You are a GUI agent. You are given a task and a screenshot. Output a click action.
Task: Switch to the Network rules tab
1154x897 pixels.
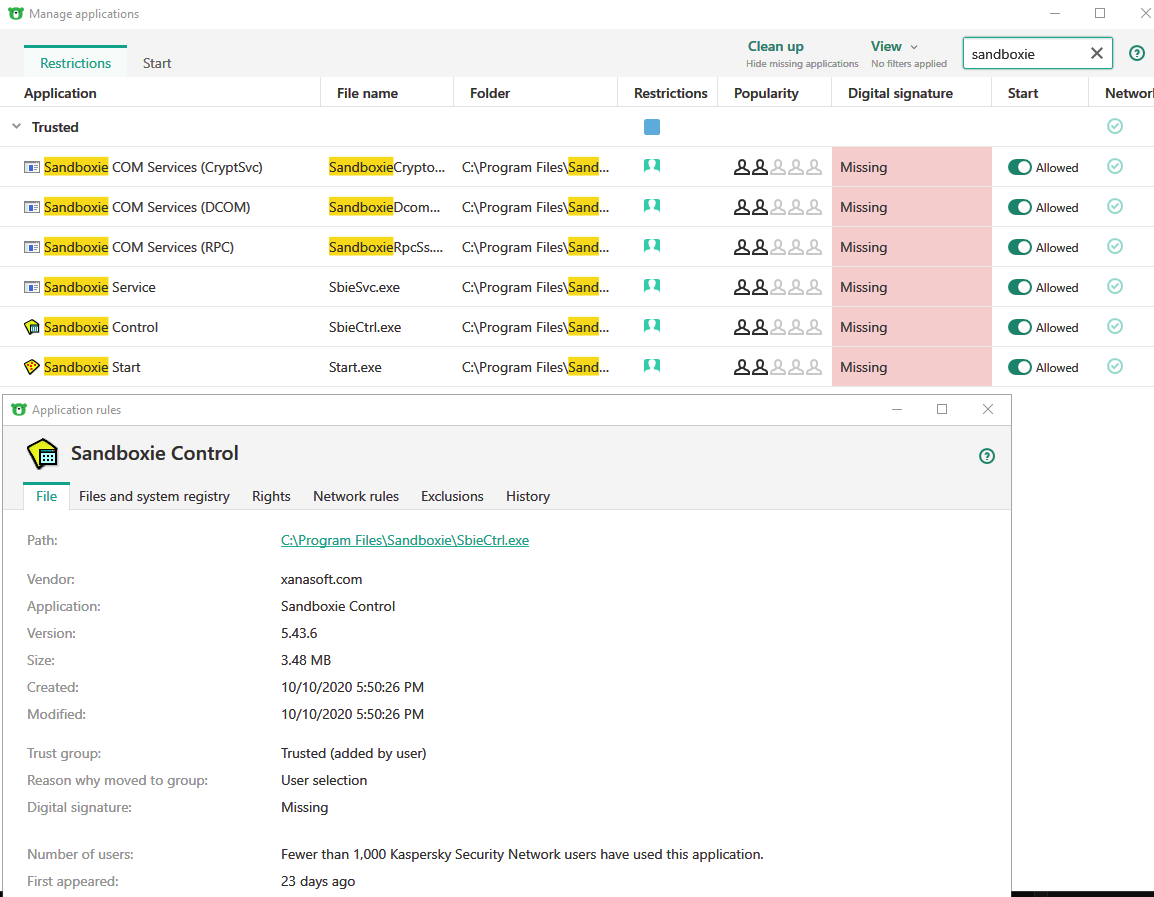[x=355, y=496]
